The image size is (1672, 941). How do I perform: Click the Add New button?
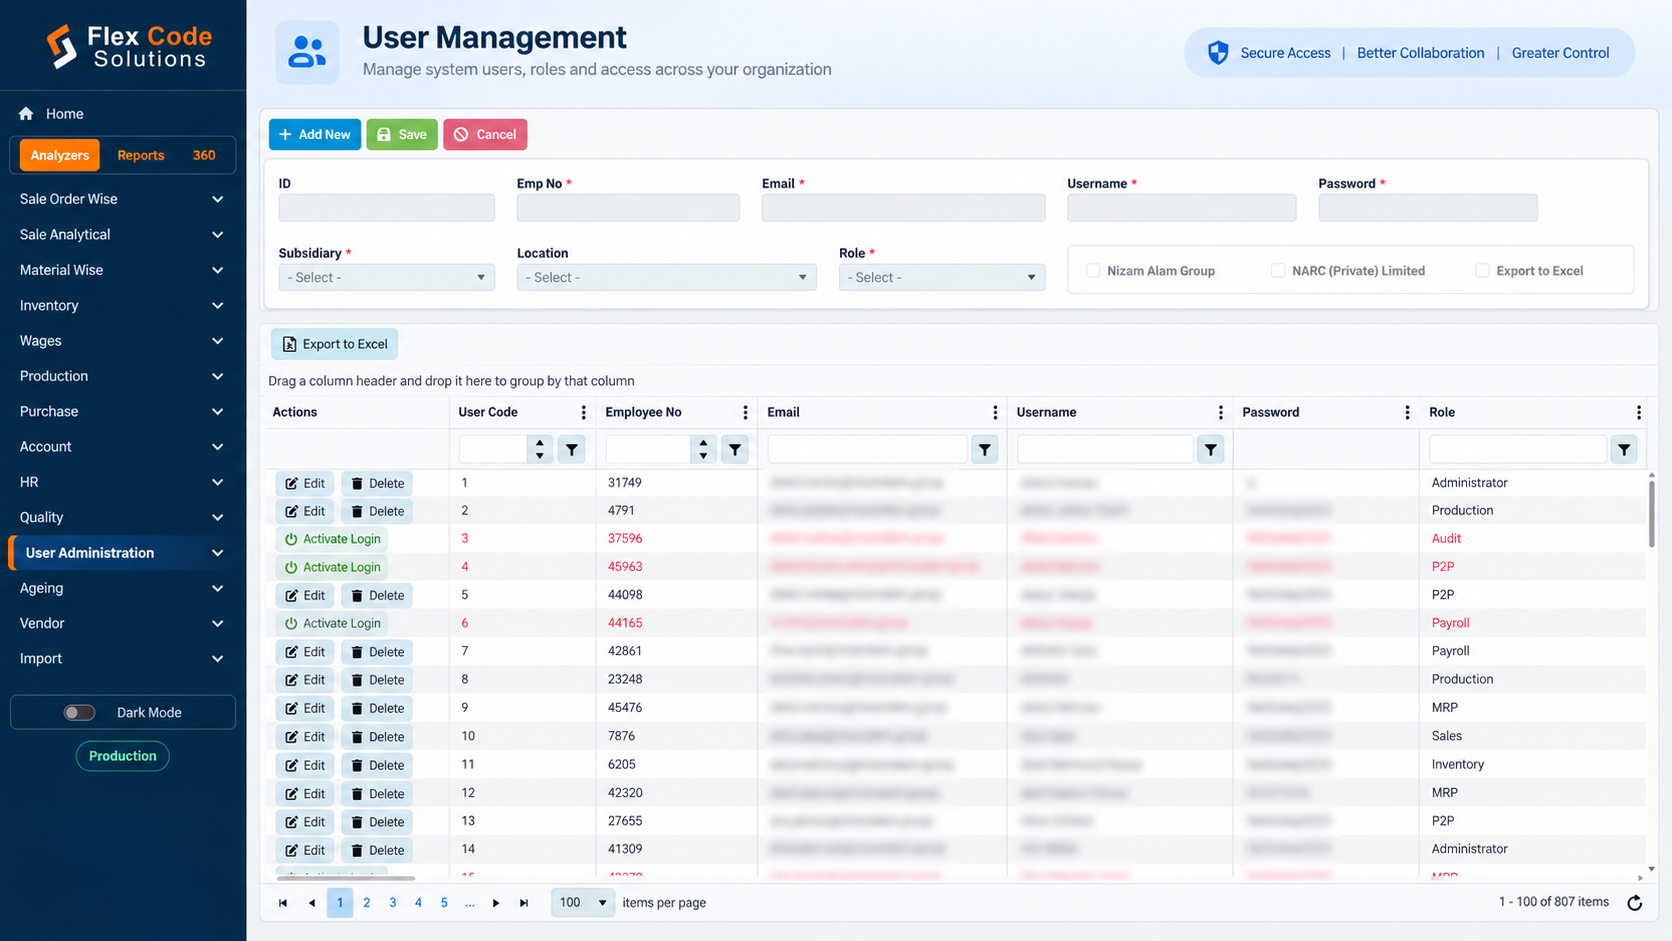point(315,134)
